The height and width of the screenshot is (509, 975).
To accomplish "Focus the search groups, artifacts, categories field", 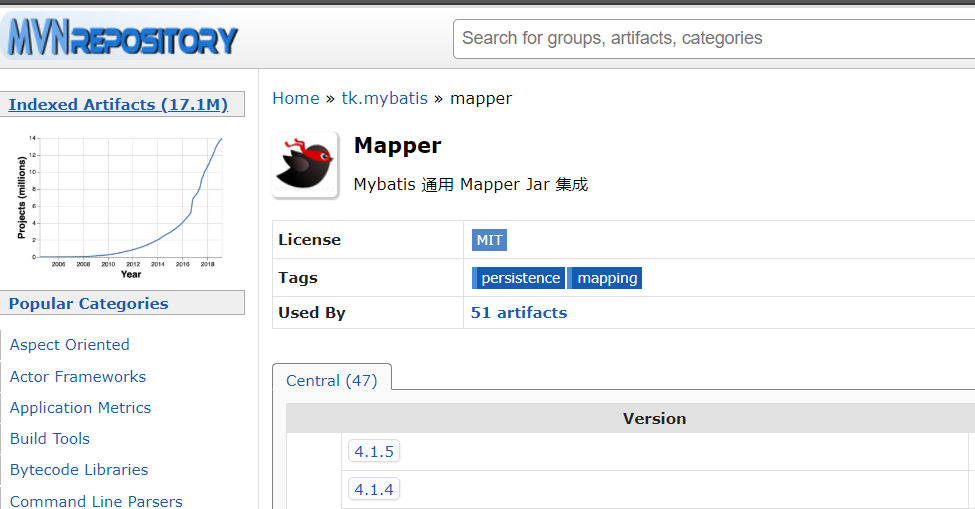I will tap(714, 39).
